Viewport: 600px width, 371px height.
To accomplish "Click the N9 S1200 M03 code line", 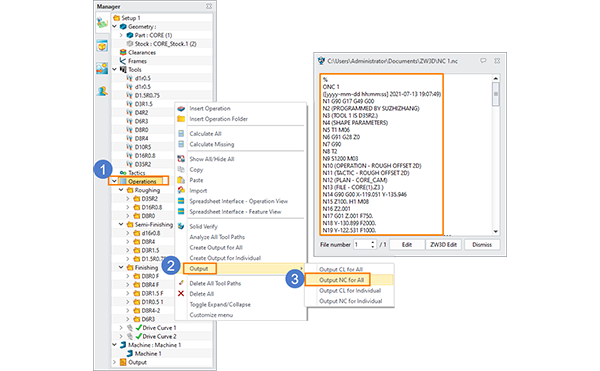I will (340, 159).
